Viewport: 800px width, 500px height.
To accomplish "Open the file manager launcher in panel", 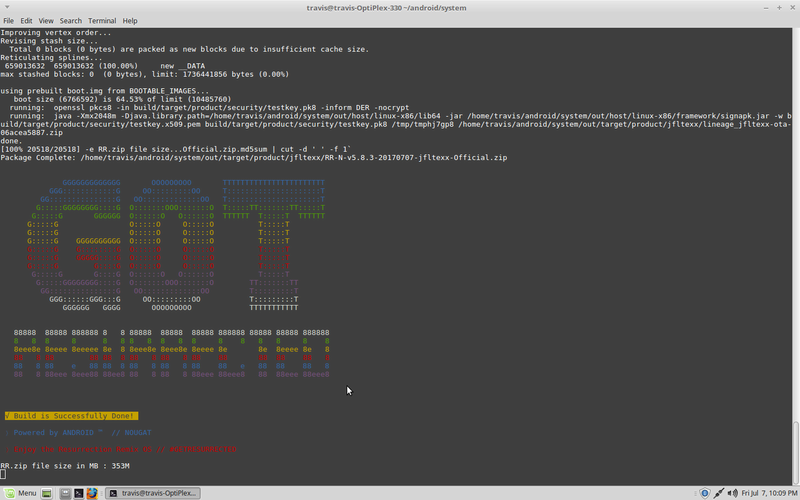I will pos(65,493).
